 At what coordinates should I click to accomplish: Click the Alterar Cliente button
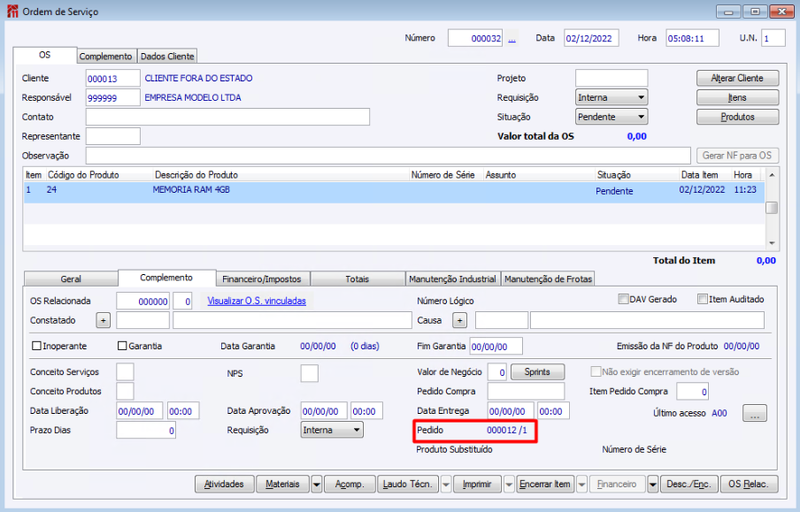[x=737, y=78]
